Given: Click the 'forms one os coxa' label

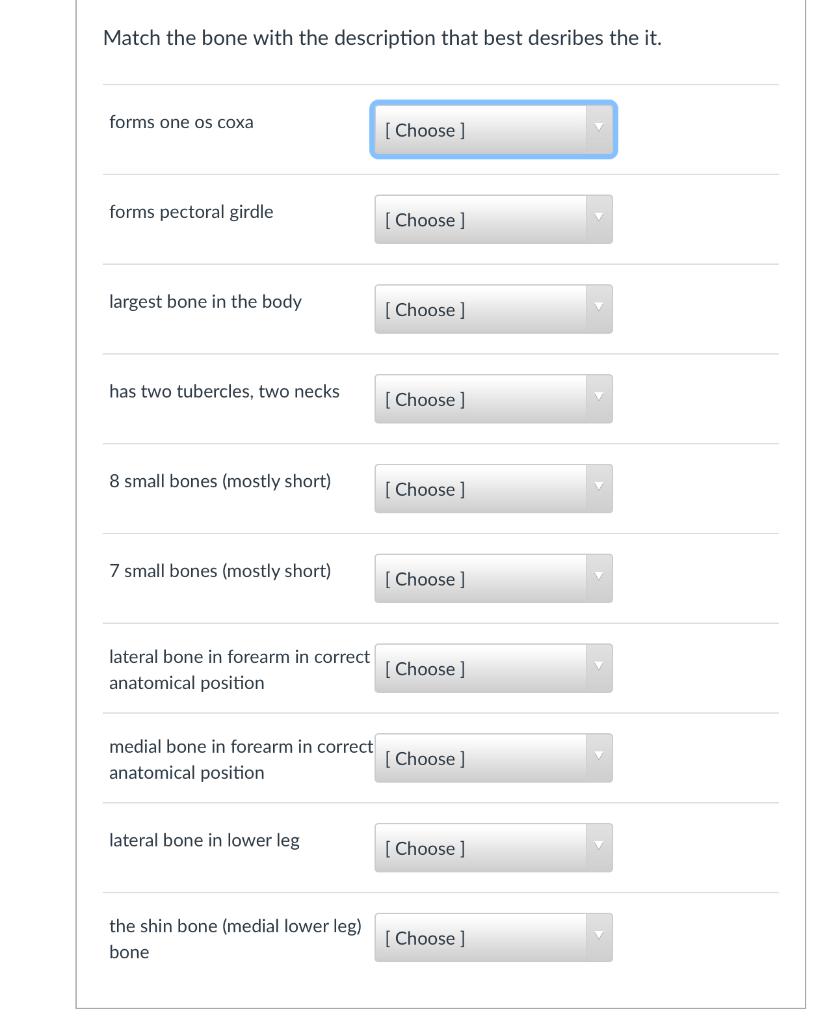Looking at the screenshot, I should (x=181, y=122).
